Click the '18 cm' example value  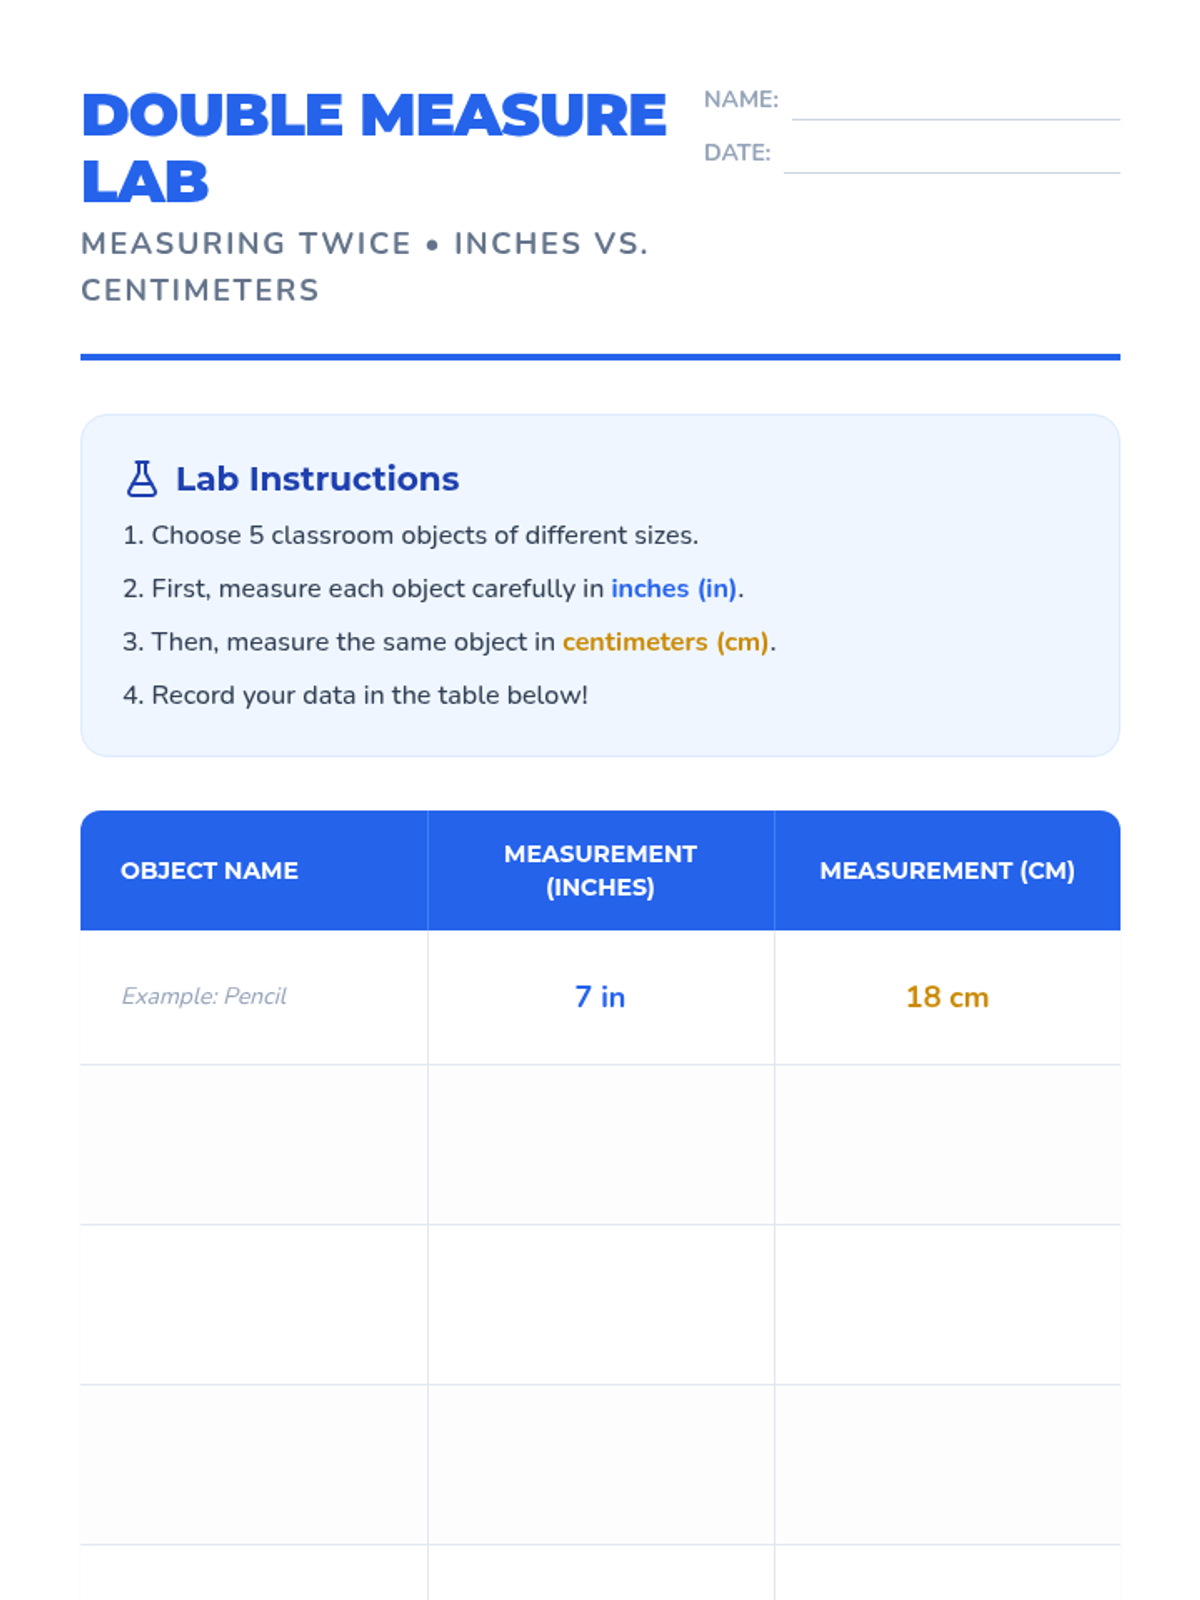[x=947, y=997]
